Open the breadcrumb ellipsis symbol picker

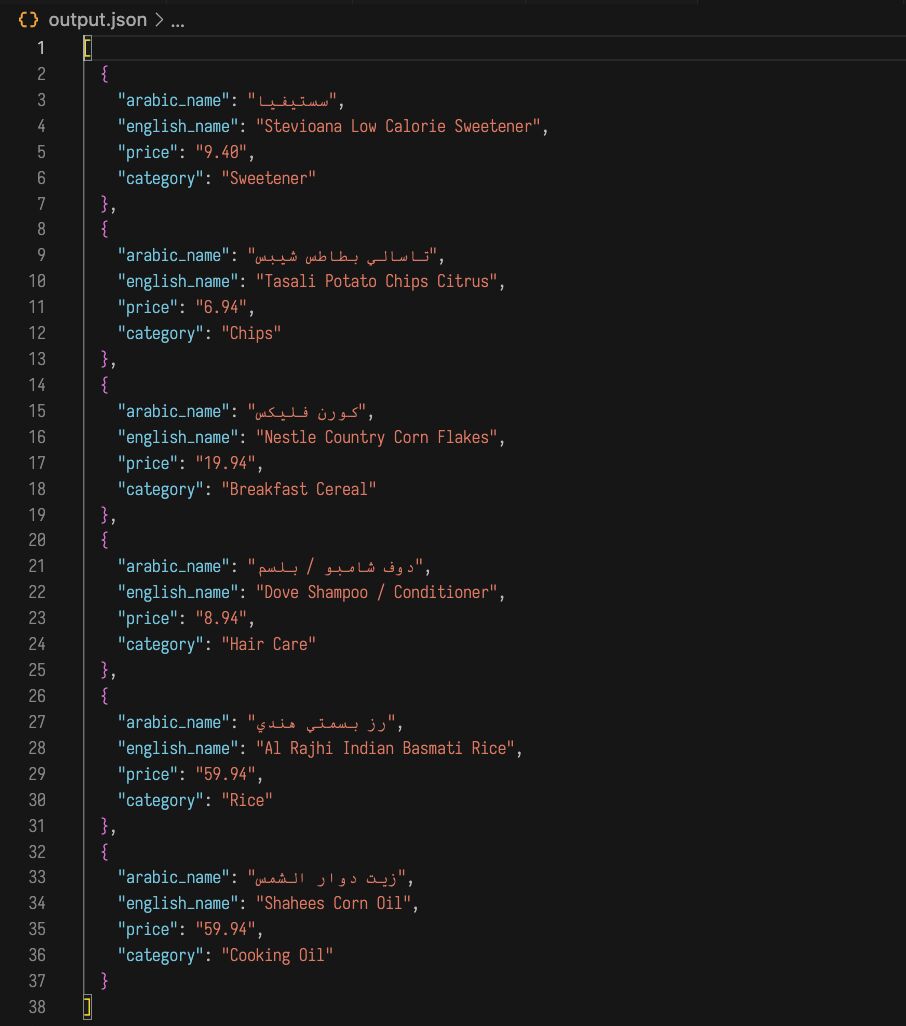click(178, 20)
